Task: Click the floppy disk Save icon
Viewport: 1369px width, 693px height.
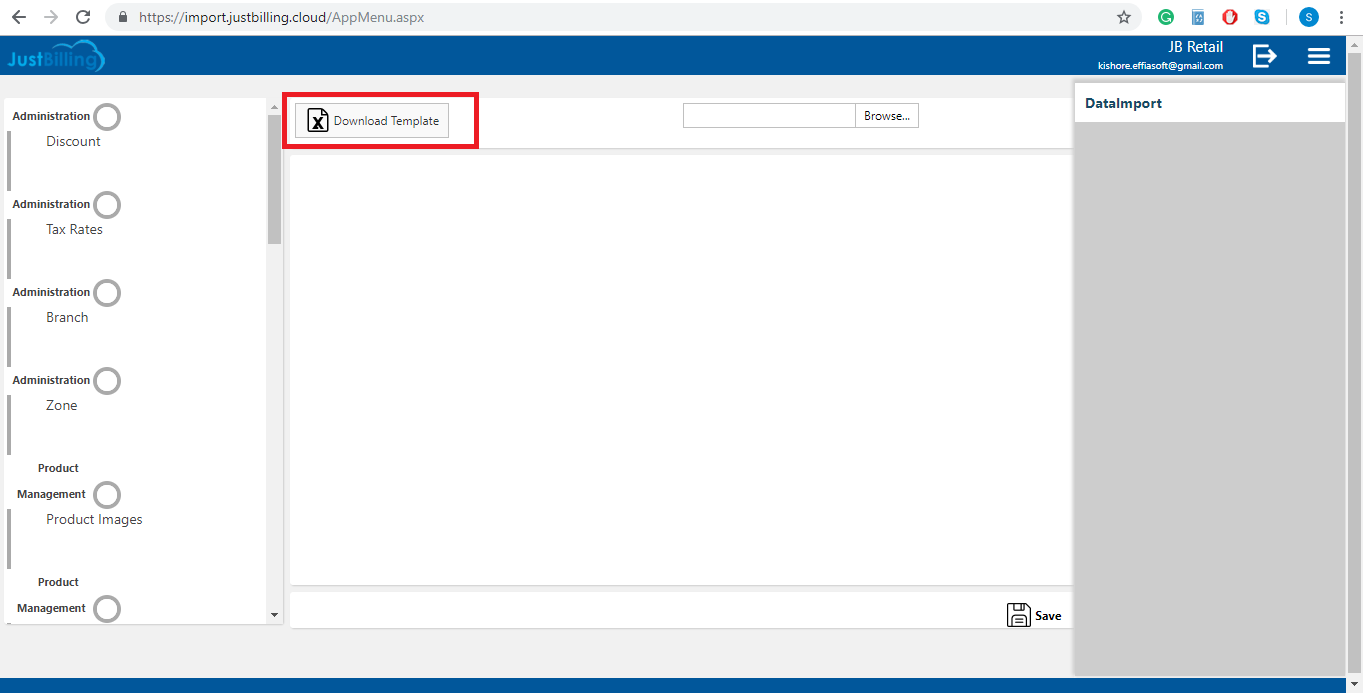Action: click(x=1018, y=615)
